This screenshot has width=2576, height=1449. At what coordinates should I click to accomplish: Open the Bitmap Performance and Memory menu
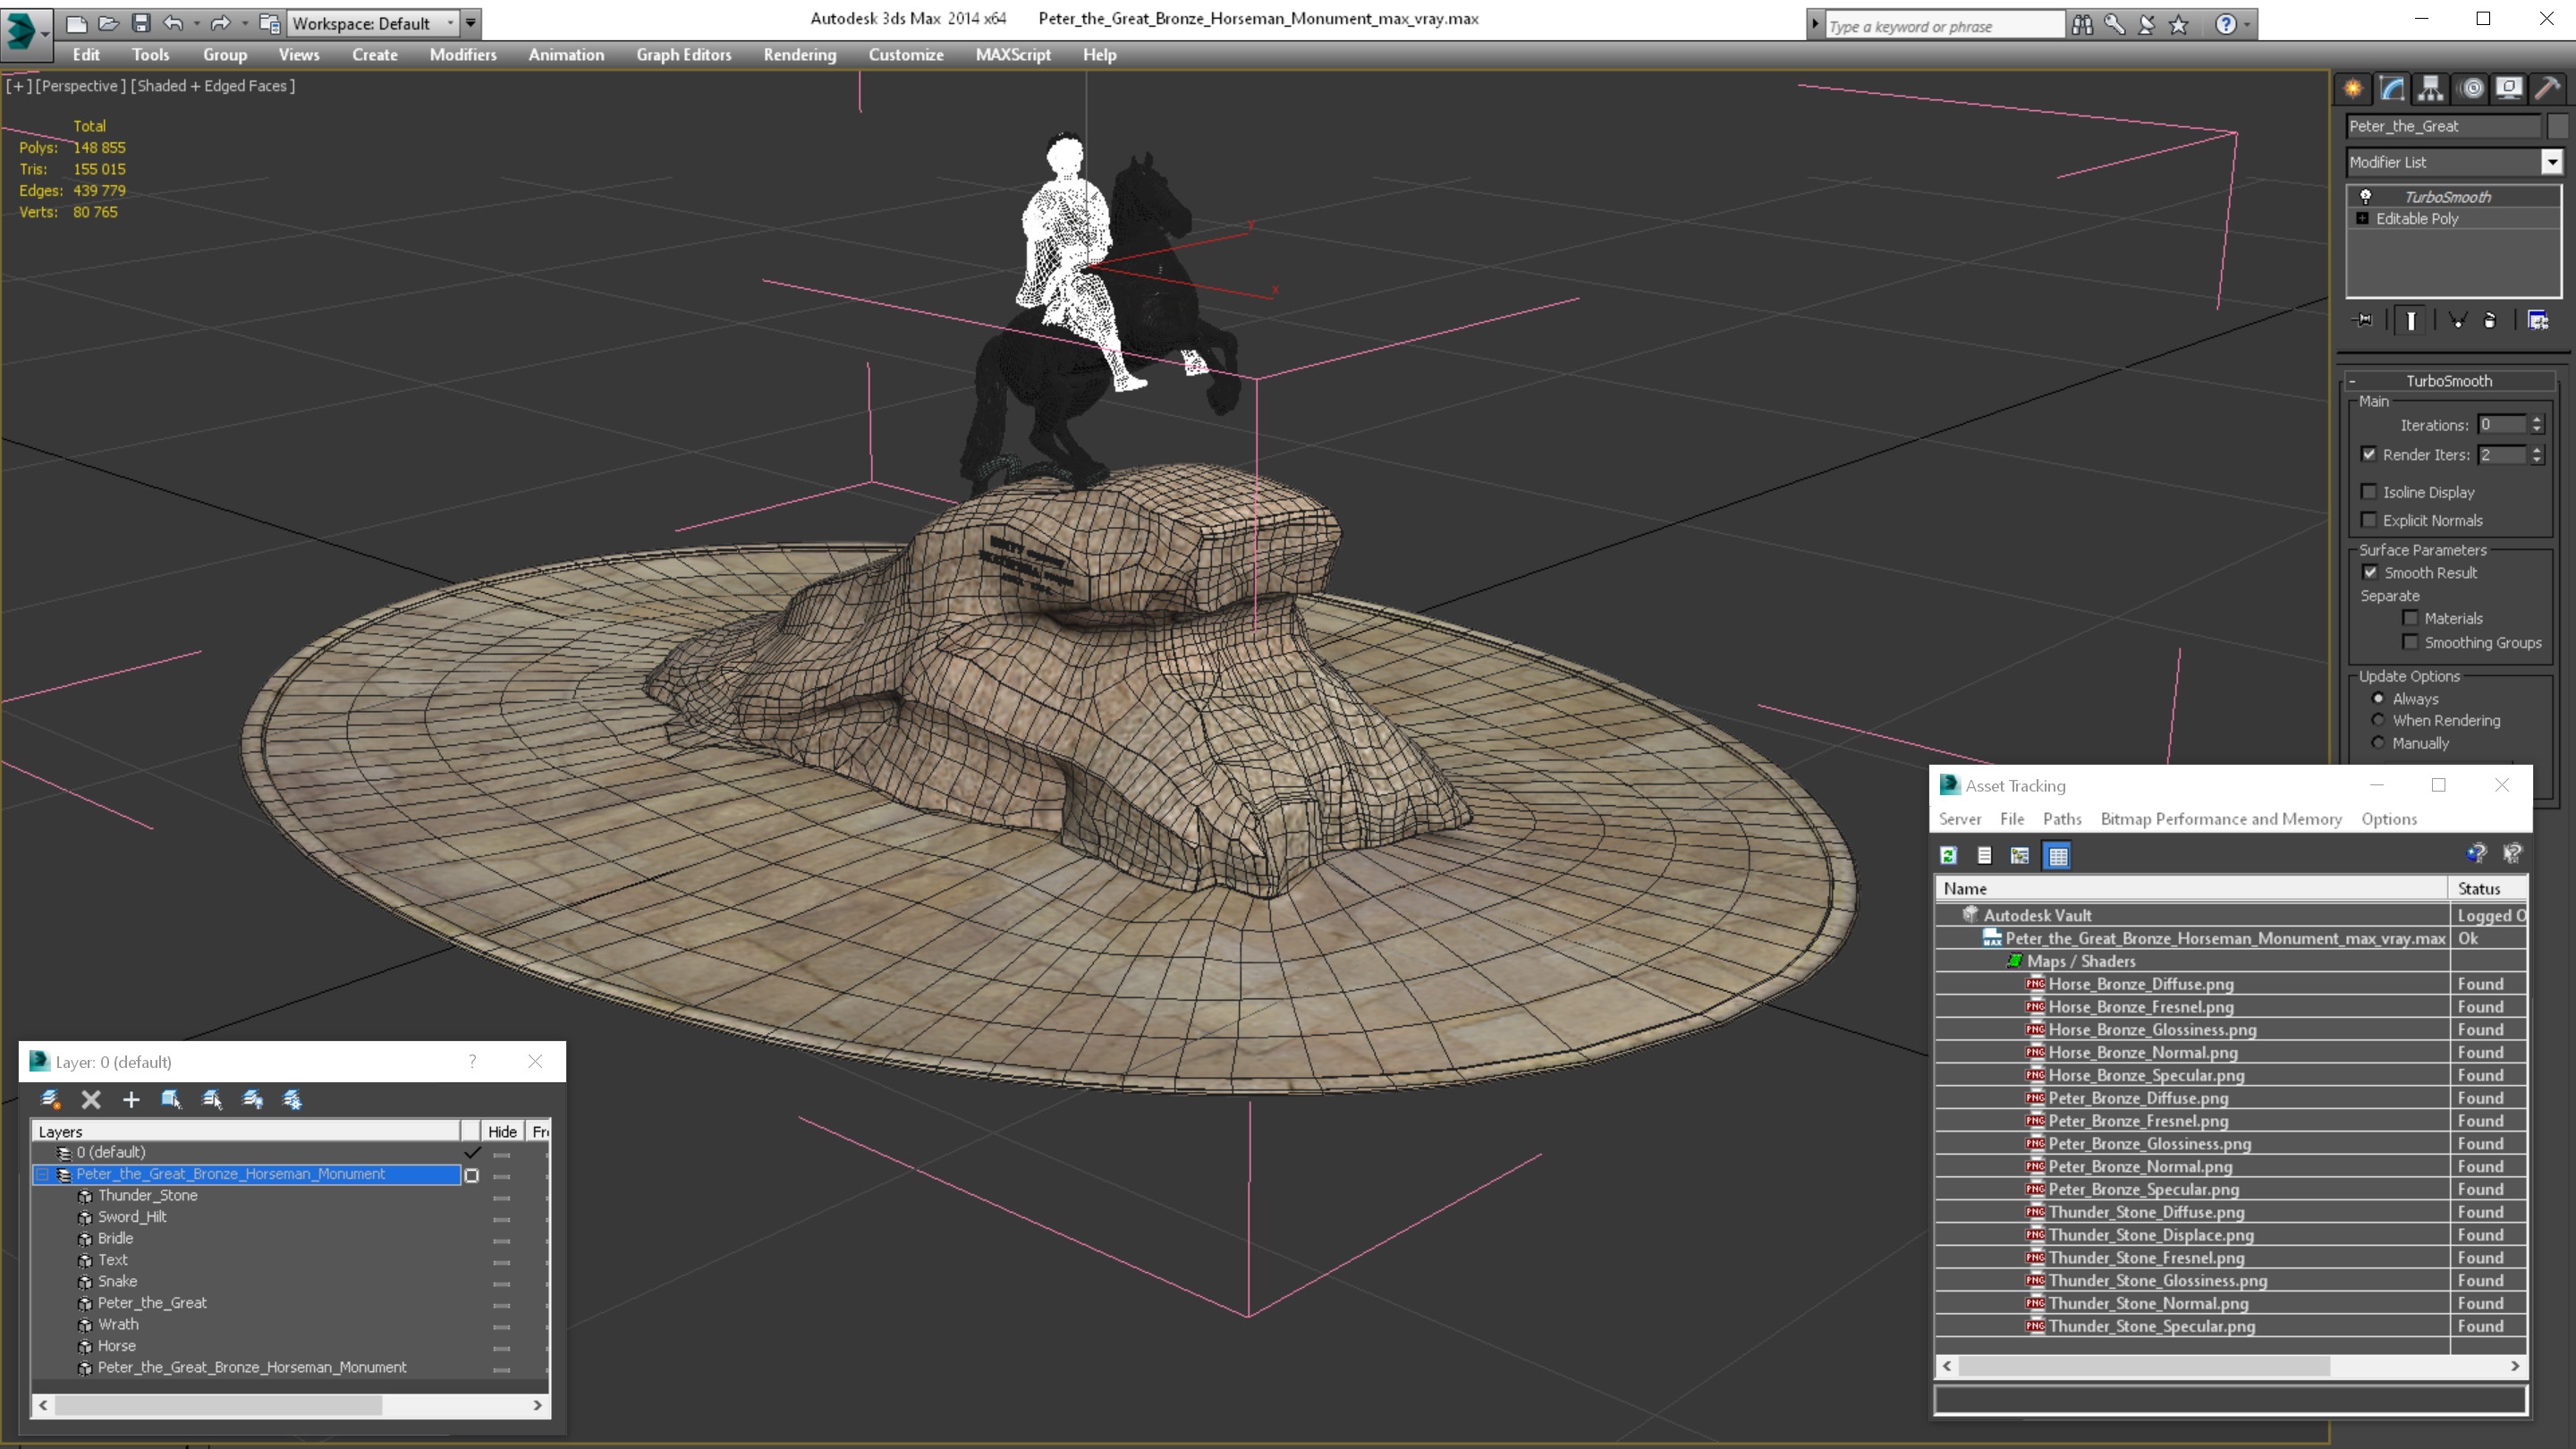2220,819
